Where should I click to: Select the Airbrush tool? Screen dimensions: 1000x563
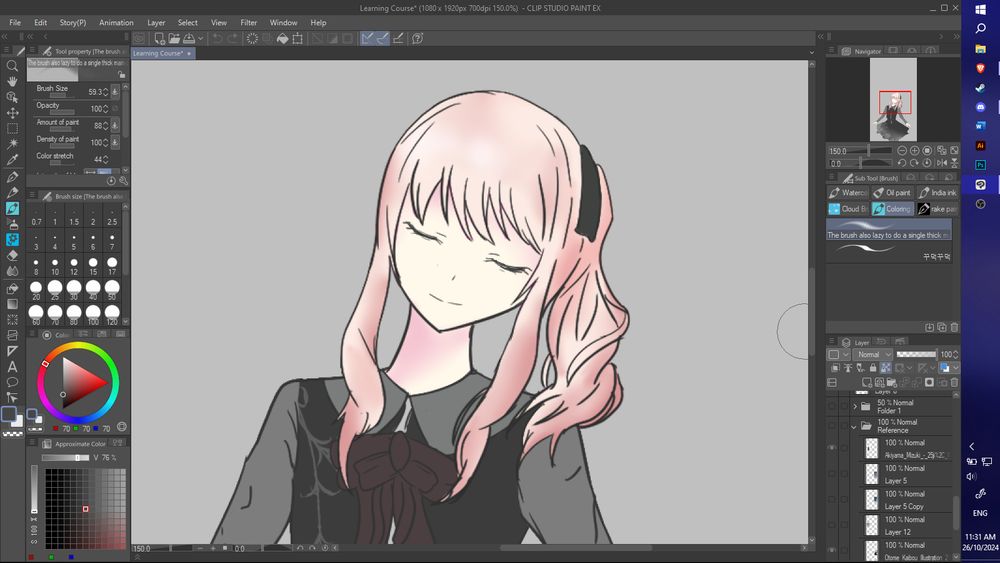pyautogui.click(x=12, y=224)
